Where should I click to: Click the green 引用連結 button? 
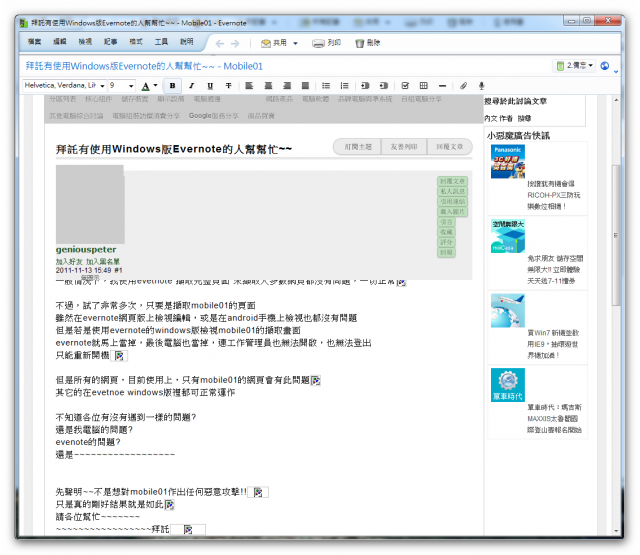(452, 202)
